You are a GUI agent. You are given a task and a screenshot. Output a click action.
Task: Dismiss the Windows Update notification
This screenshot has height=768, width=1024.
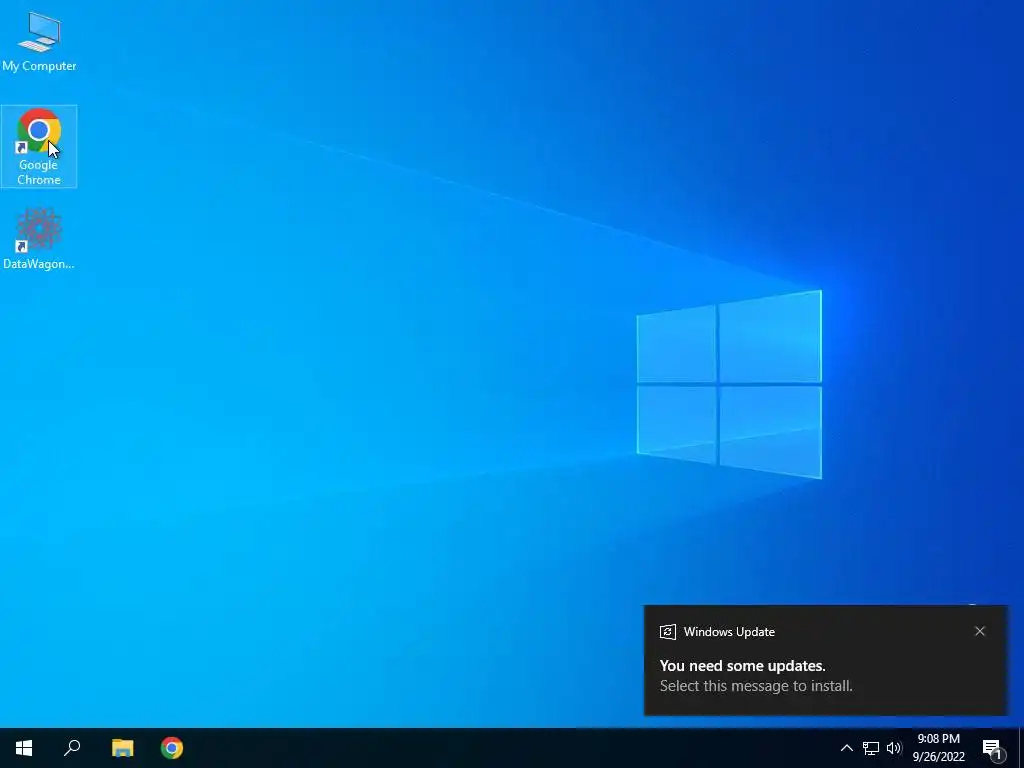pos(980,631)
